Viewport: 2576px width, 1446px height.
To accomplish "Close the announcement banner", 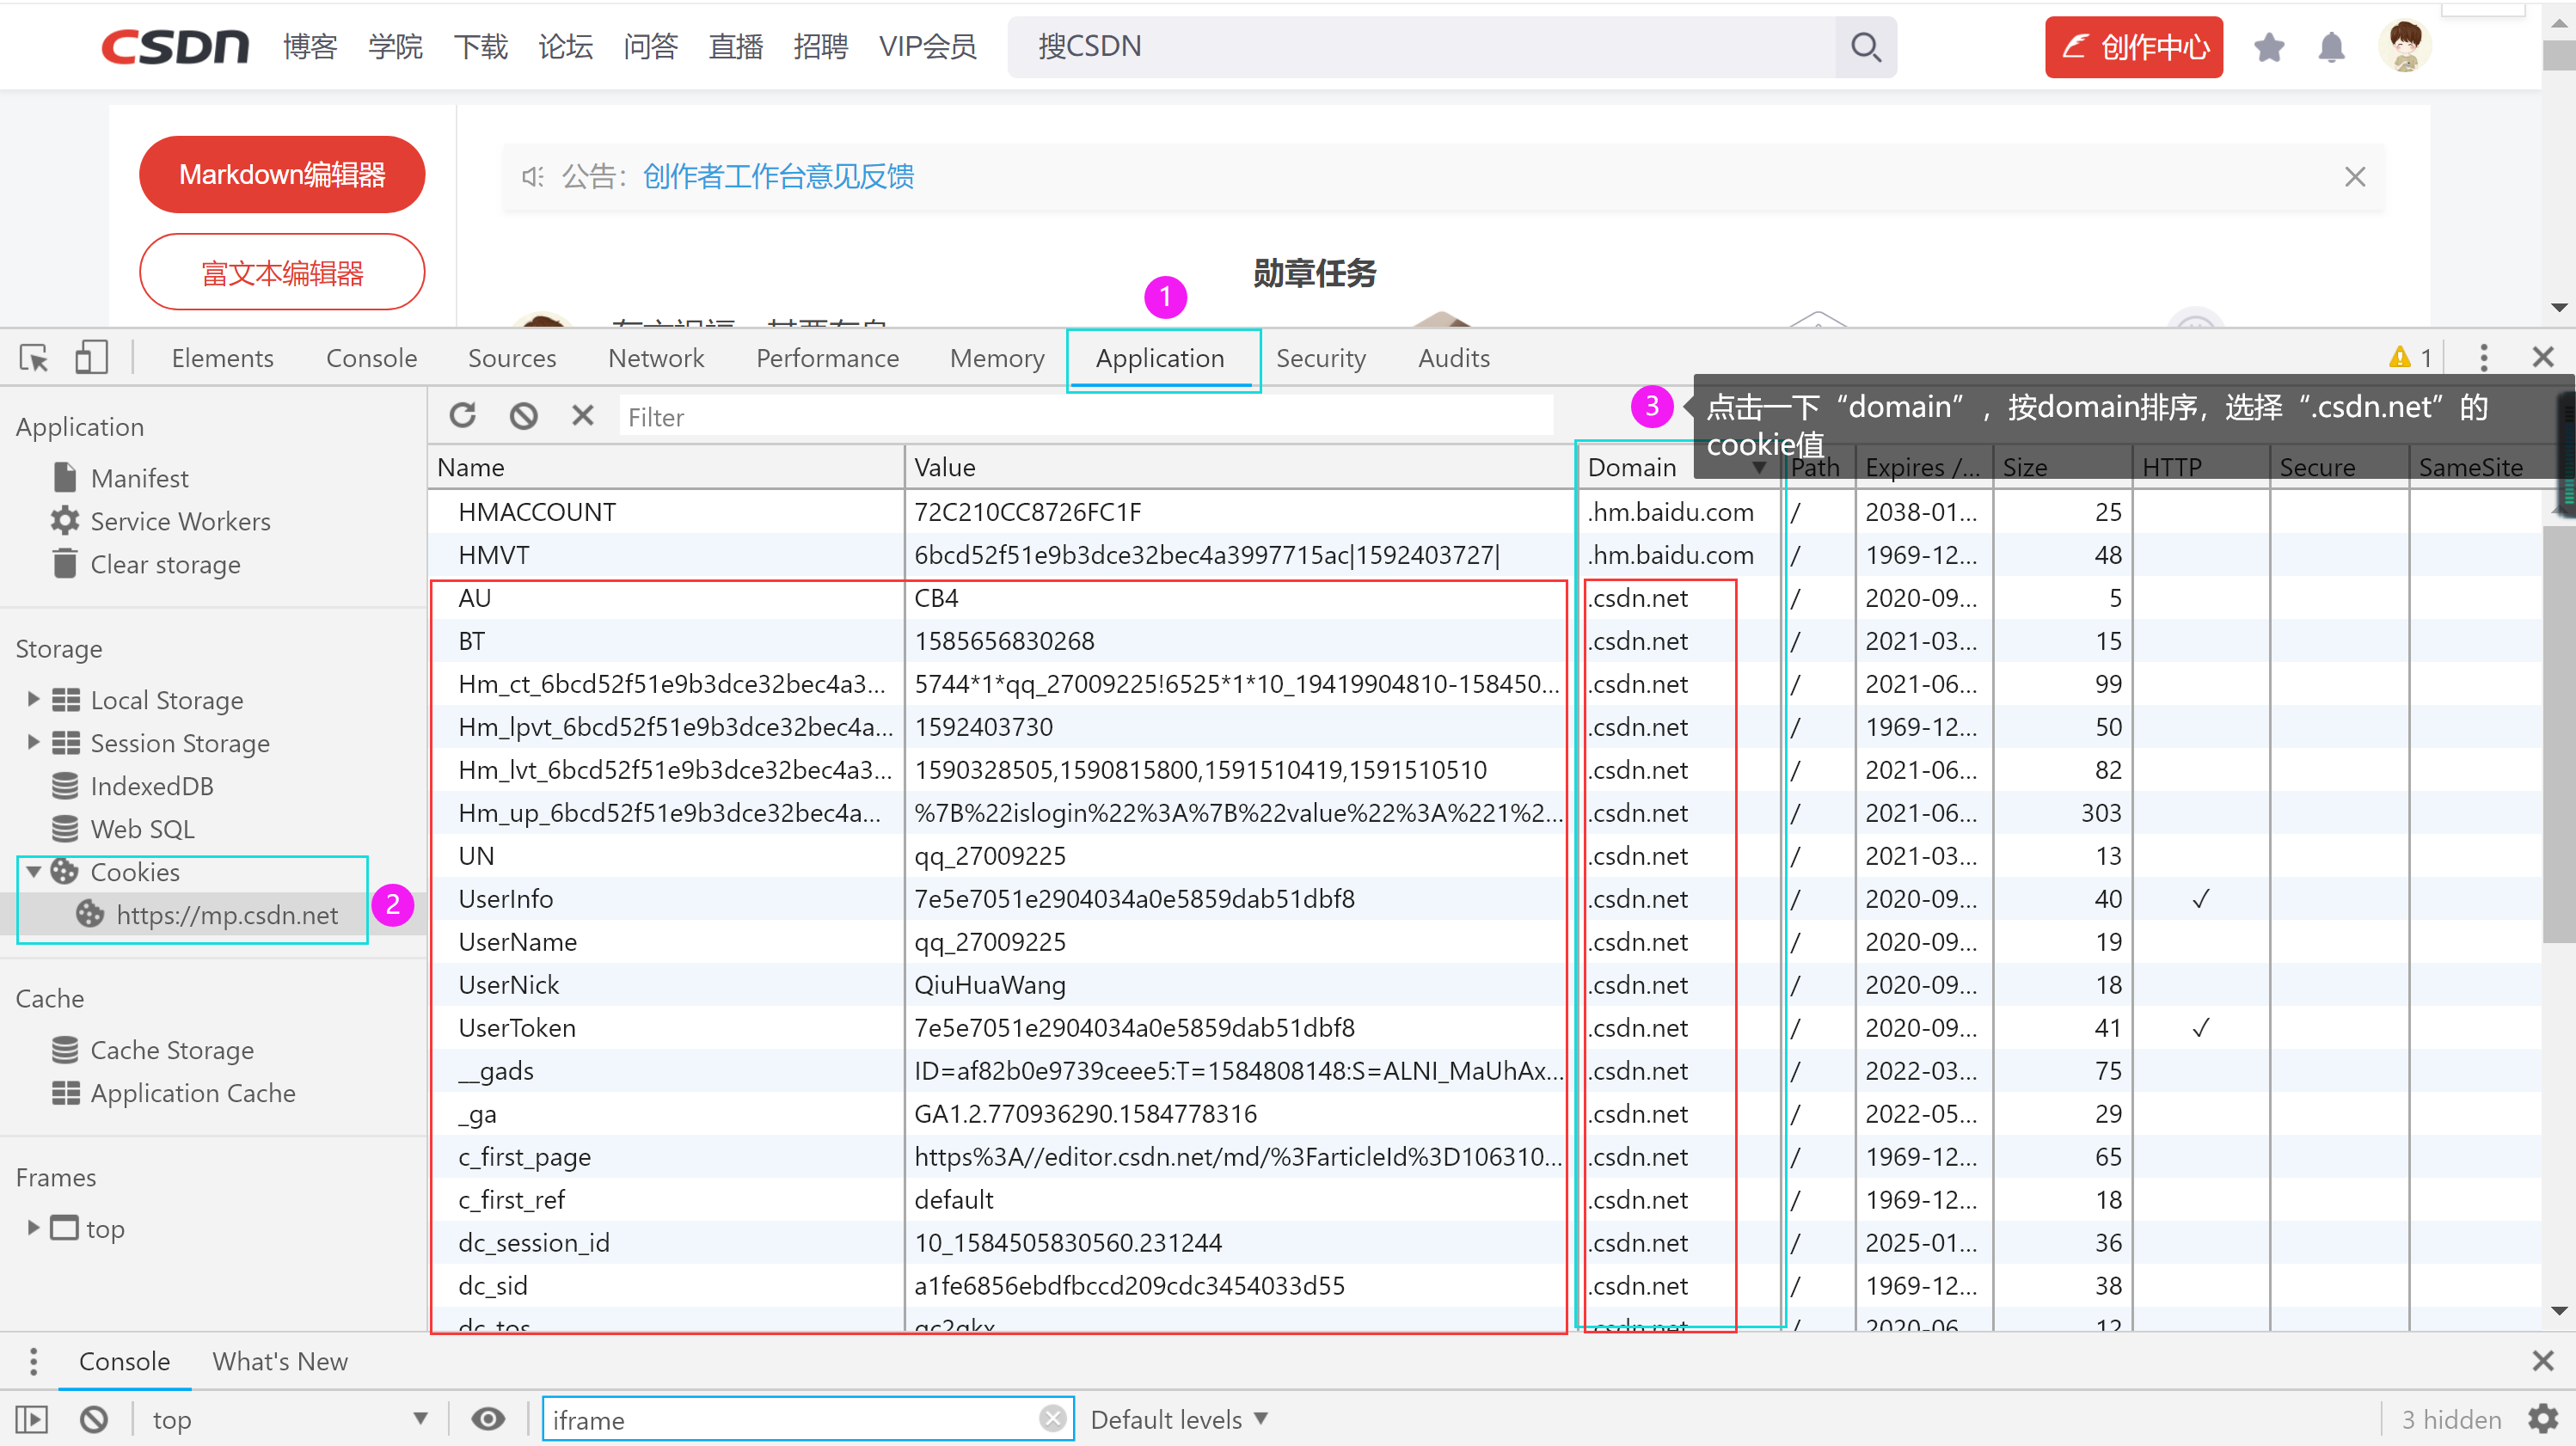I will (2355, 177).
